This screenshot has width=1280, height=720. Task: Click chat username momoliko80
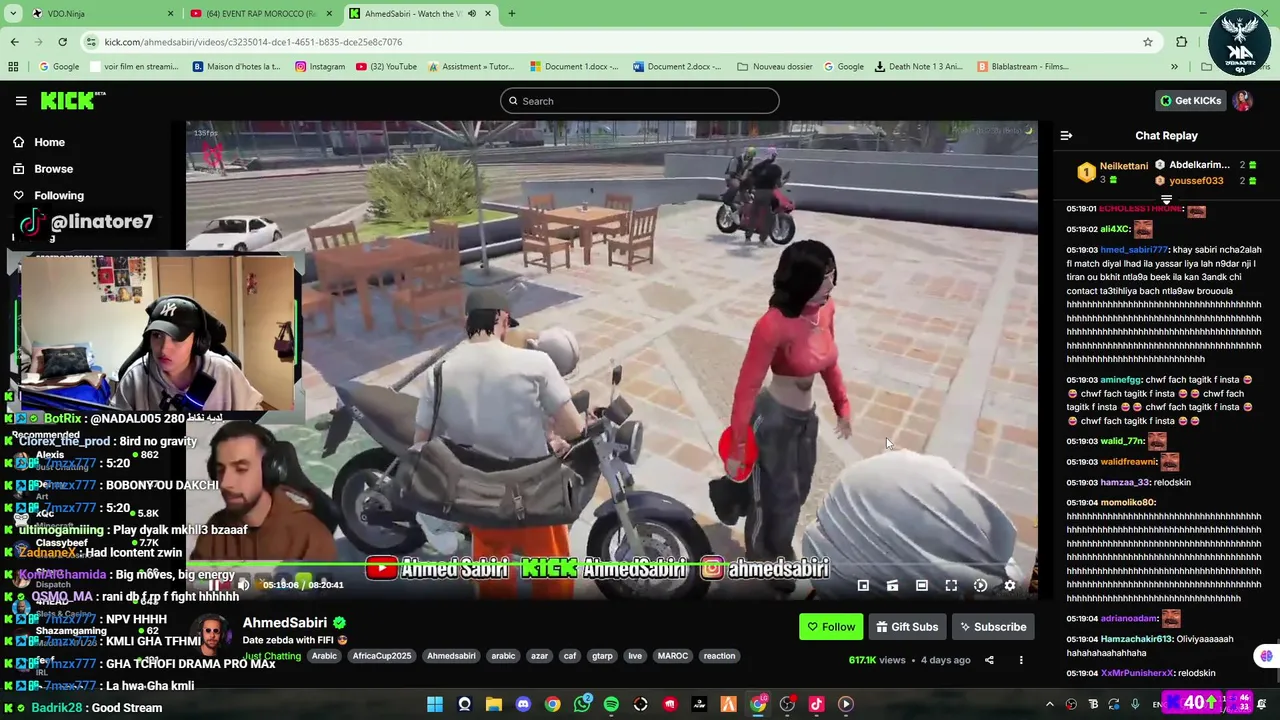[1128, 502]
